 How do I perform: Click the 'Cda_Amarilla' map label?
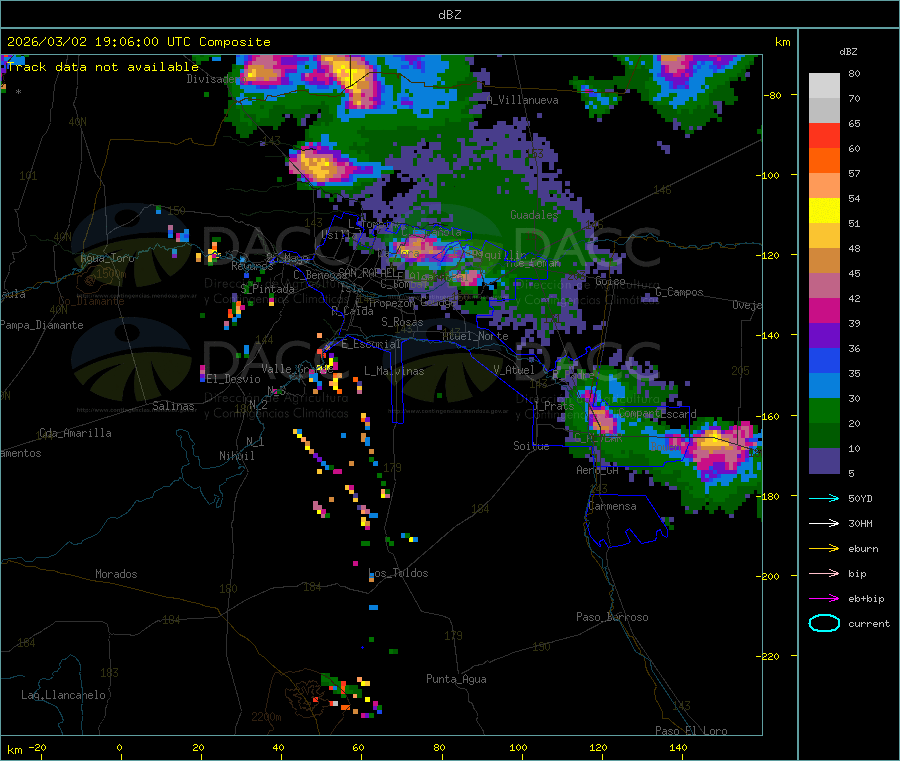coord(75,433)
